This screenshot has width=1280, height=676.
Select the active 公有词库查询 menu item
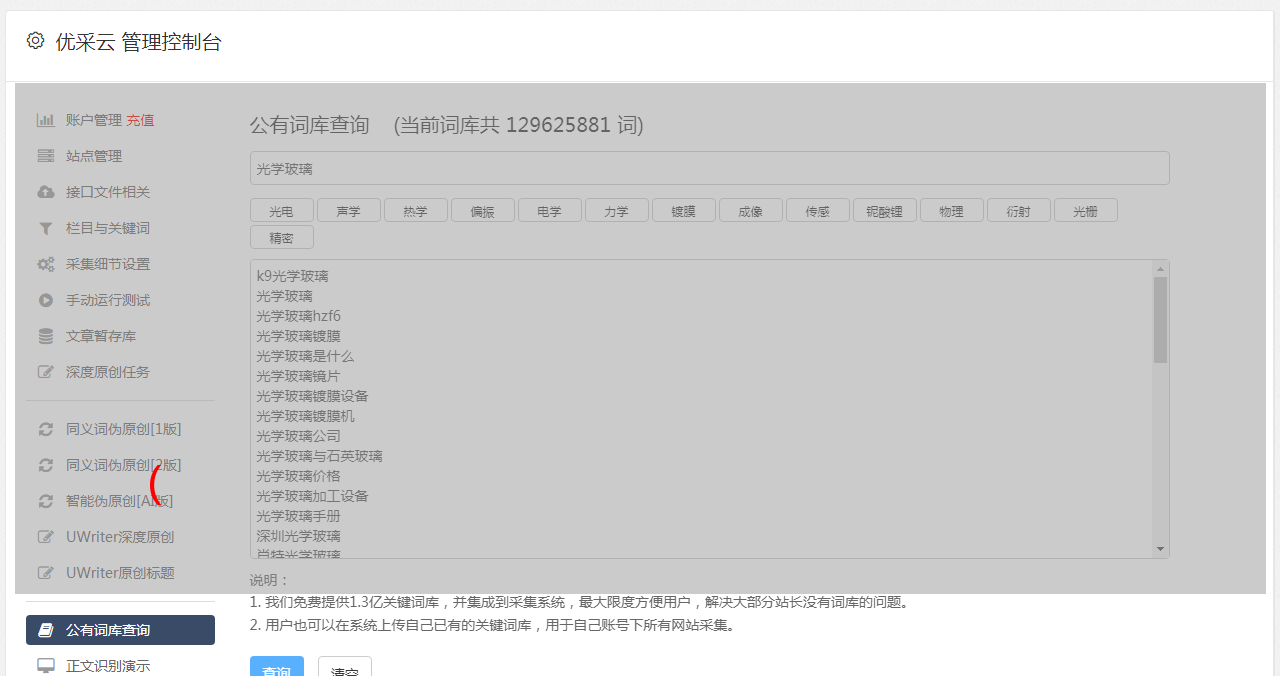[120, 630]
